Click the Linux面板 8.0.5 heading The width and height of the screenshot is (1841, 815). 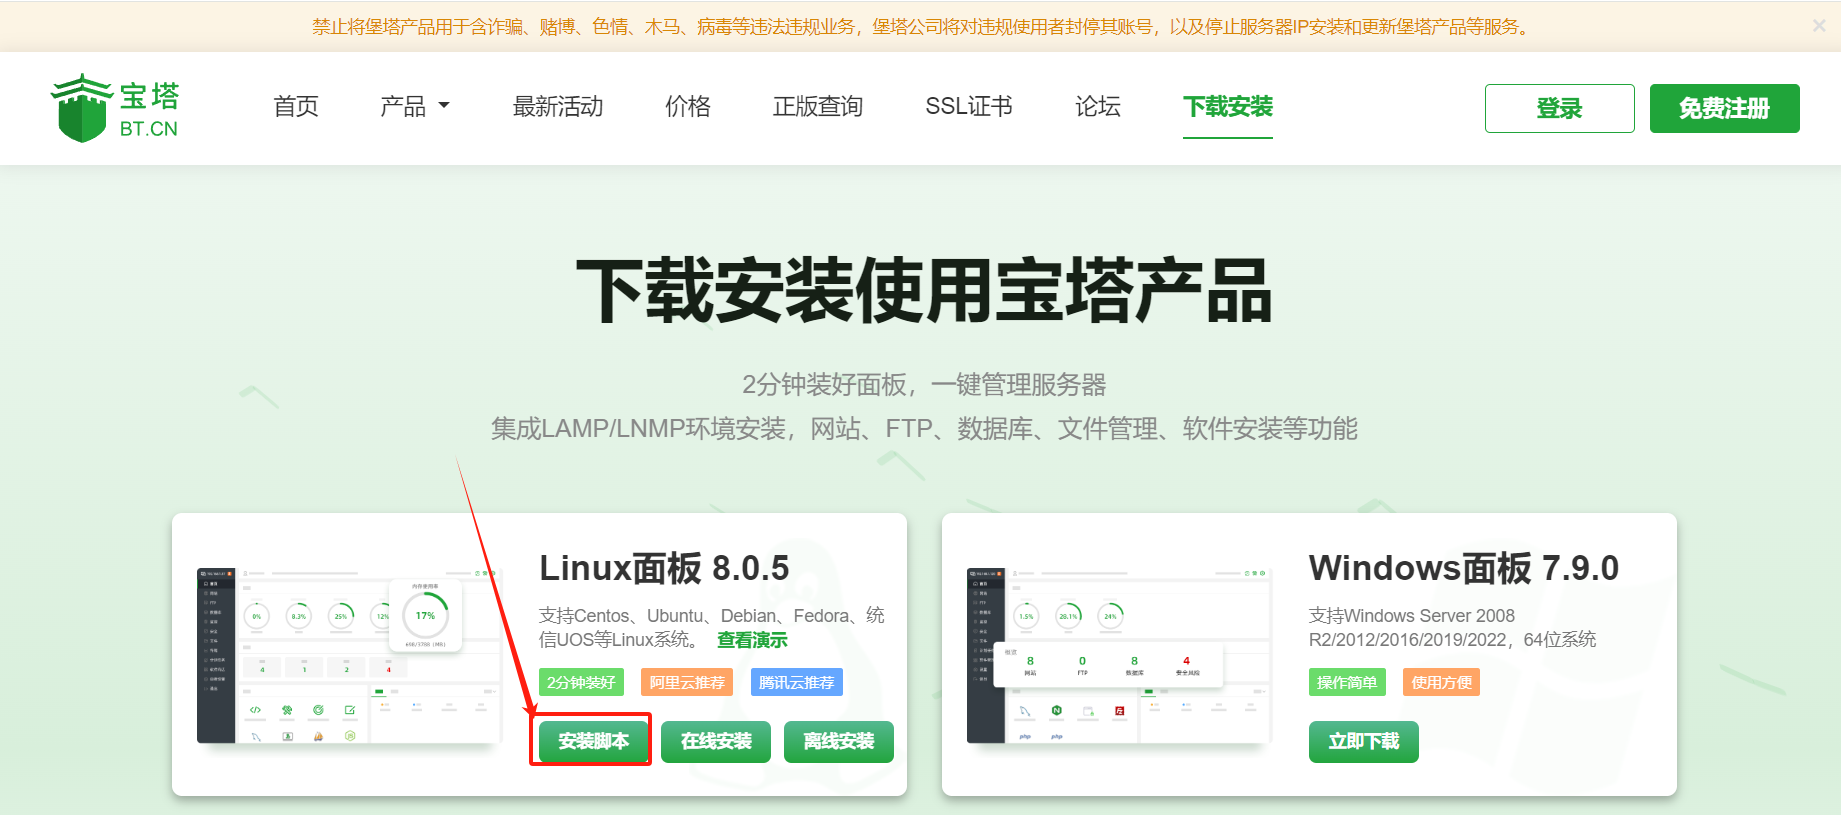click(664, 568)
